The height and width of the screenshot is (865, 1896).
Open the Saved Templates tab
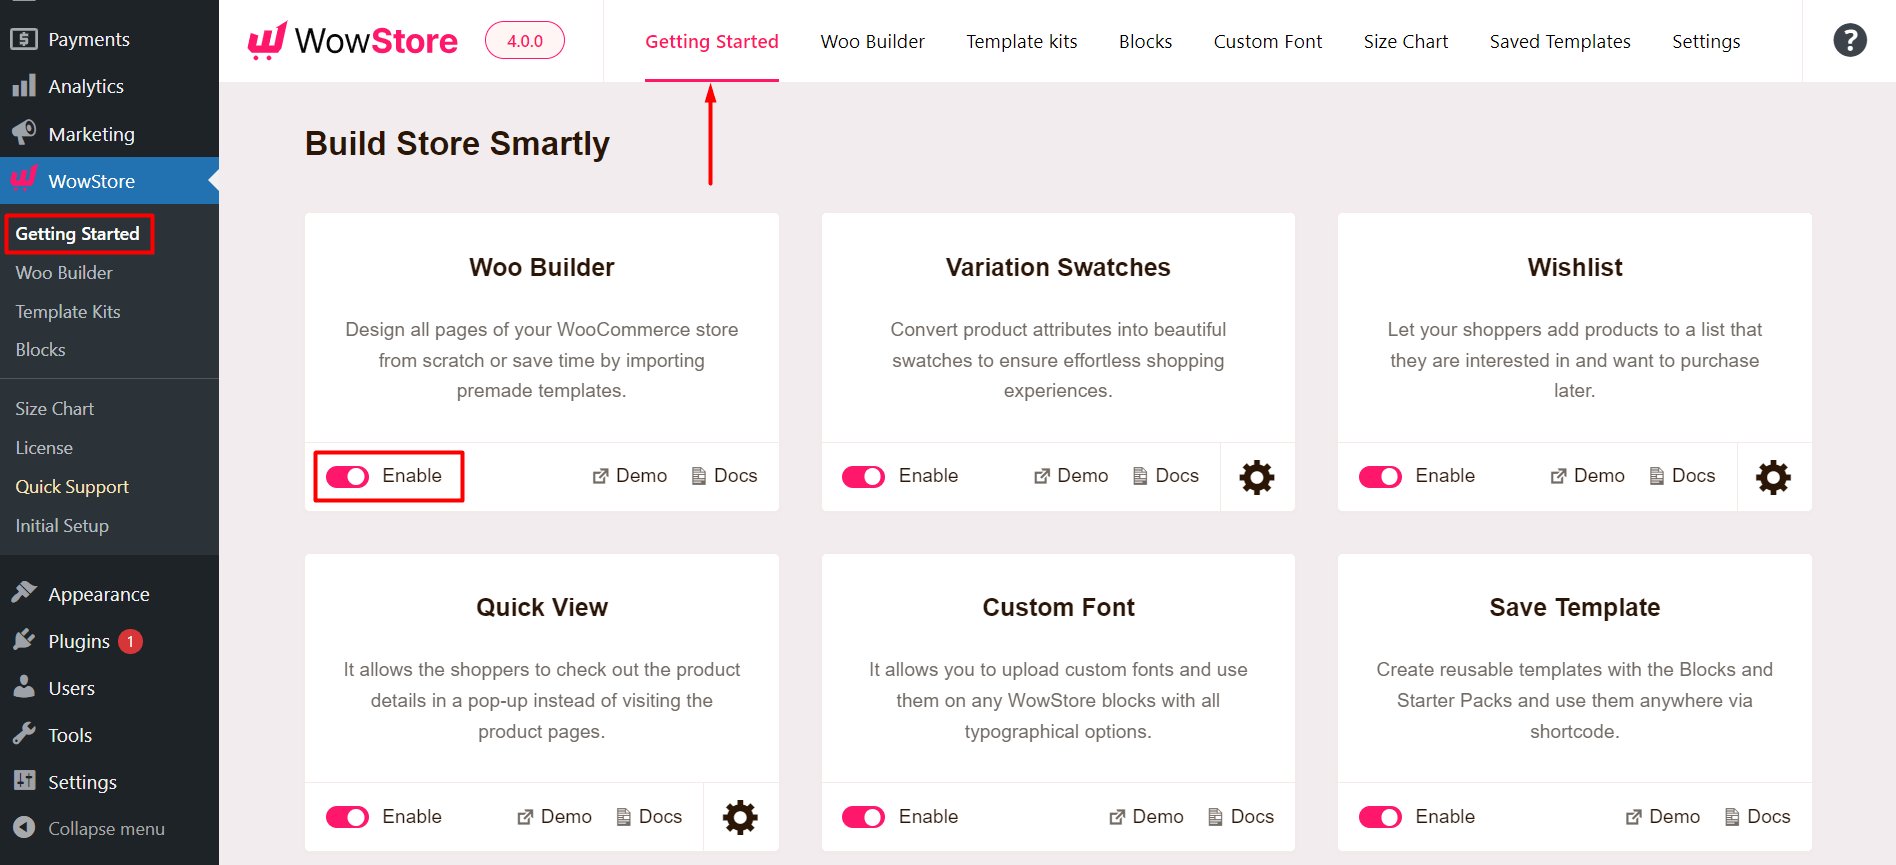coord(1559,41)
